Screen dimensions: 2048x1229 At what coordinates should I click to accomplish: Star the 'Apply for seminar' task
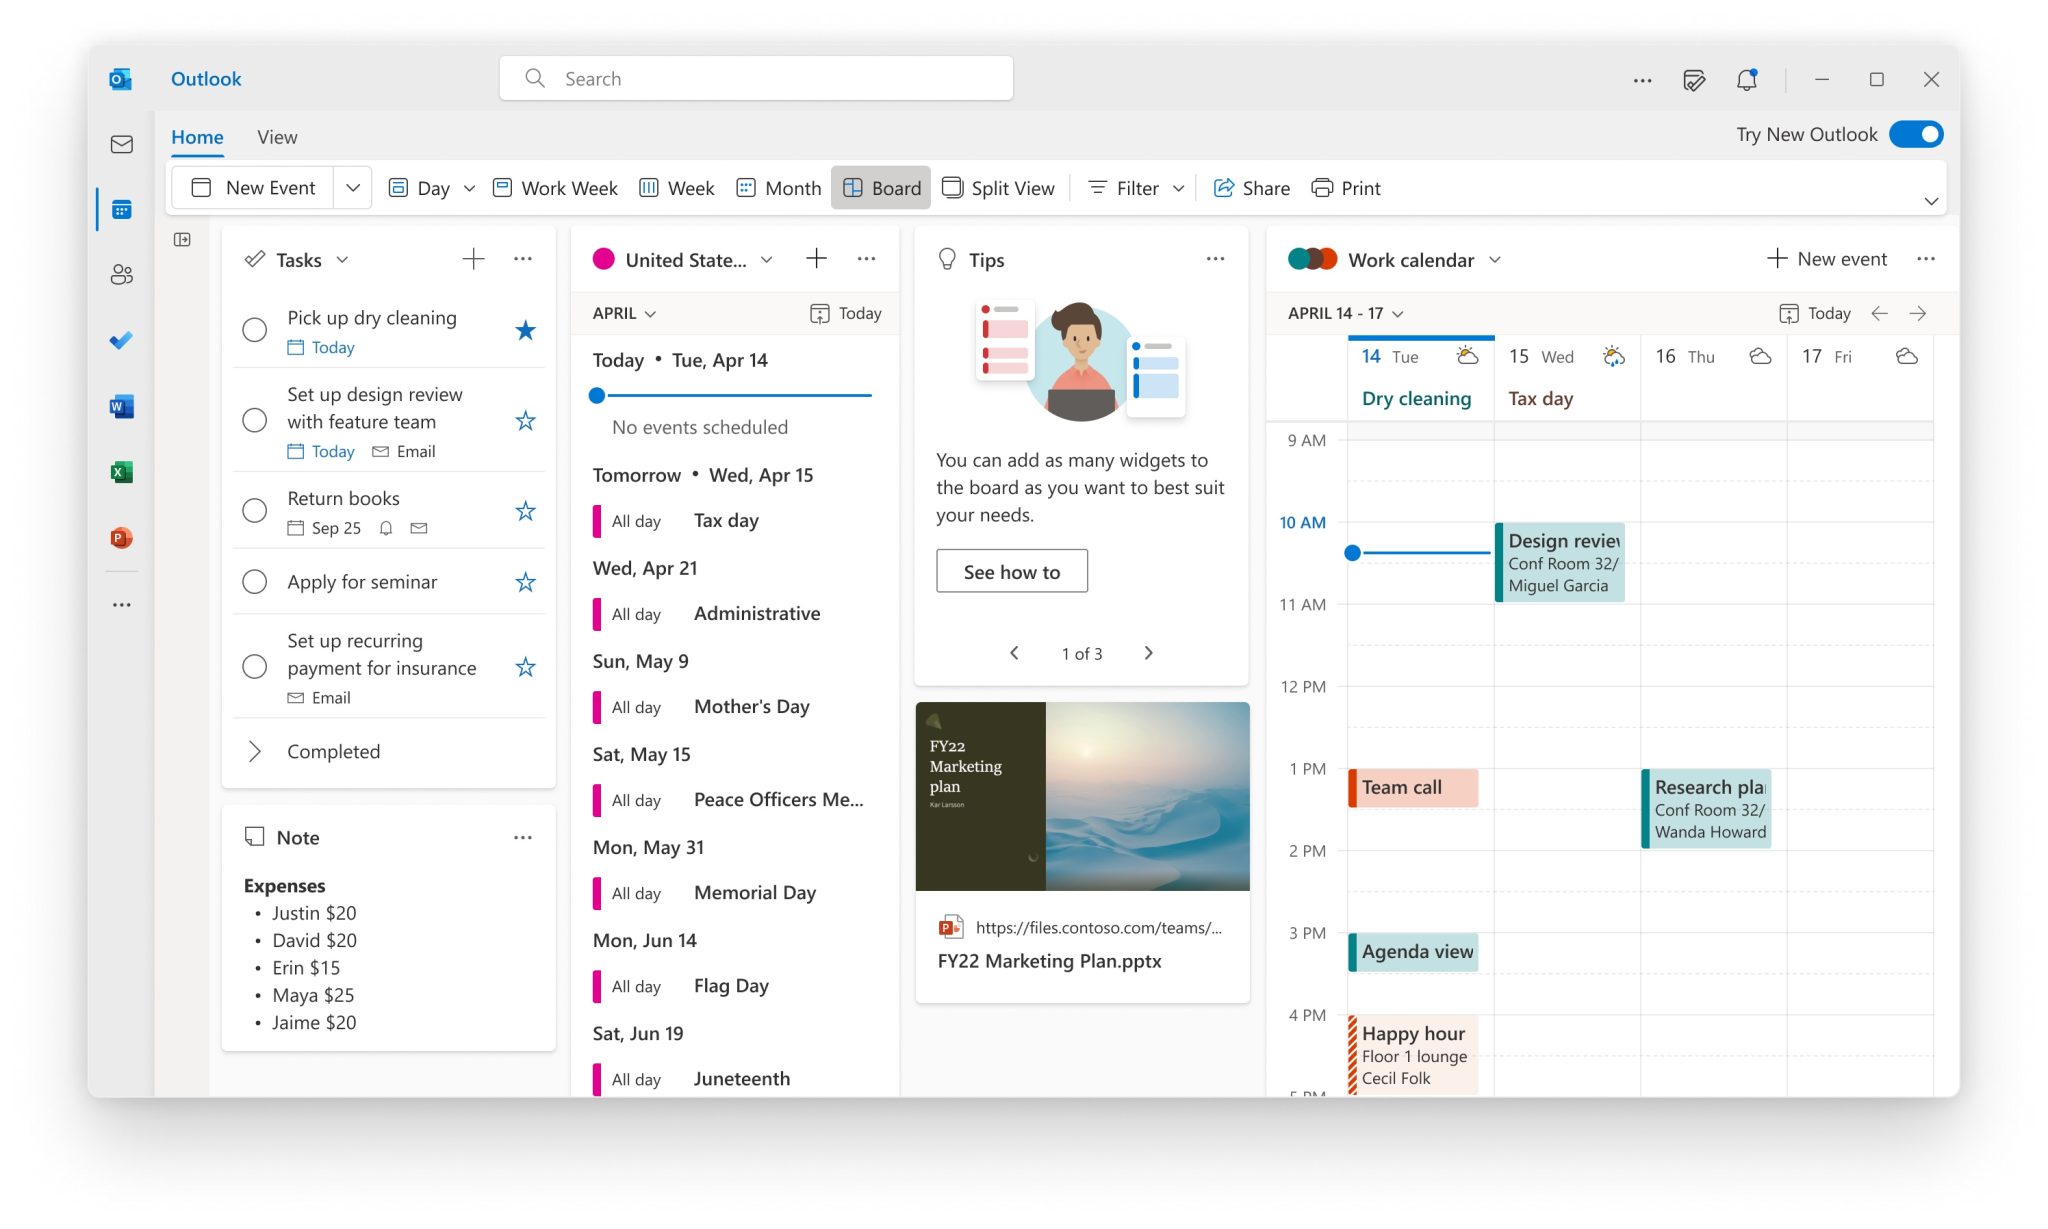click(524, 581)
